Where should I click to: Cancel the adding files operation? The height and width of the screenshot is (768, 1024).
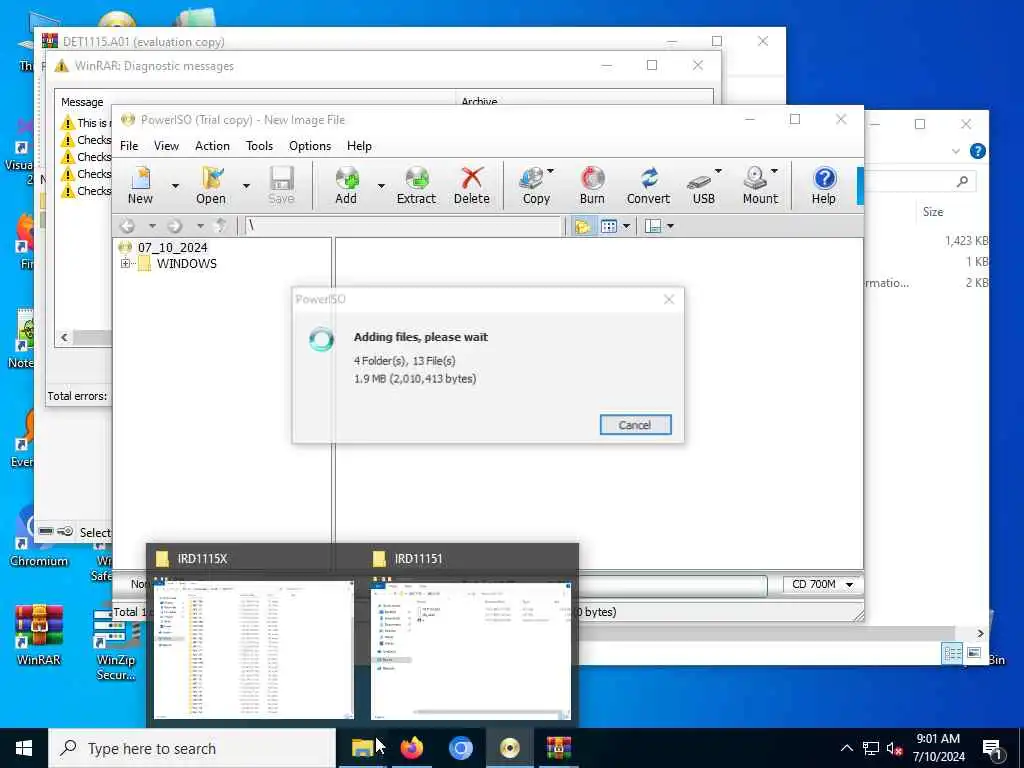click(x=635, y=425)
